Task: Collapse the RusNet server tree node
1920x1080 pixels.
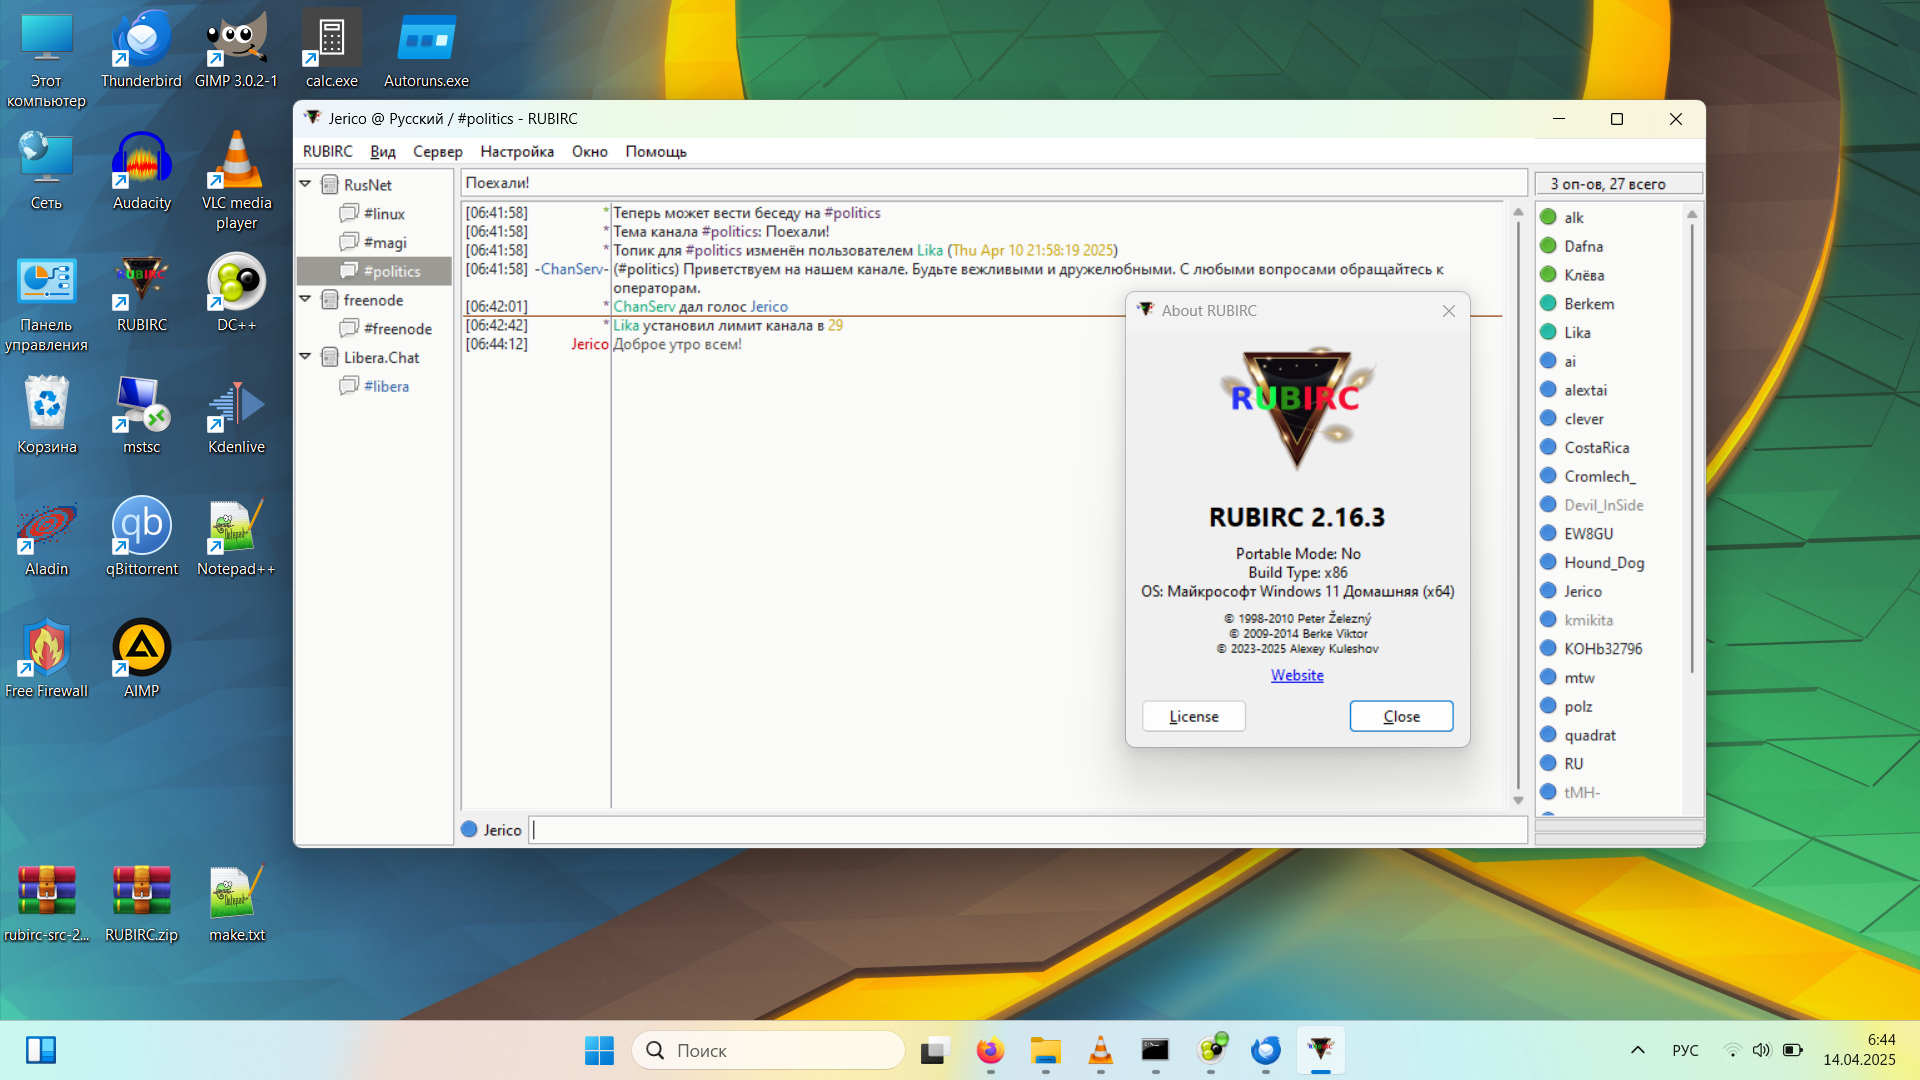Action: point(305,184)
